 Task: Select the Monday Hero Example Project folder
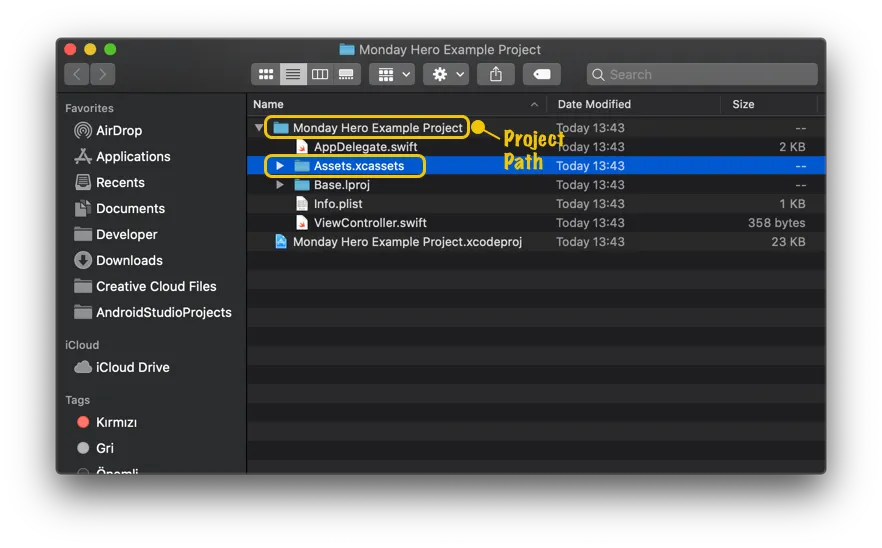click(x=537, y=128)
